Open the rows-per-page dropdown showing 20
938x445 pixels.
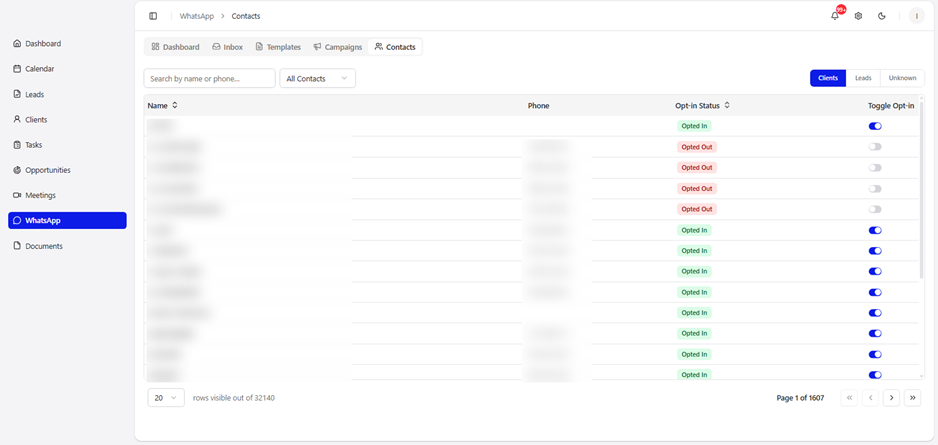tap(166, 398)
